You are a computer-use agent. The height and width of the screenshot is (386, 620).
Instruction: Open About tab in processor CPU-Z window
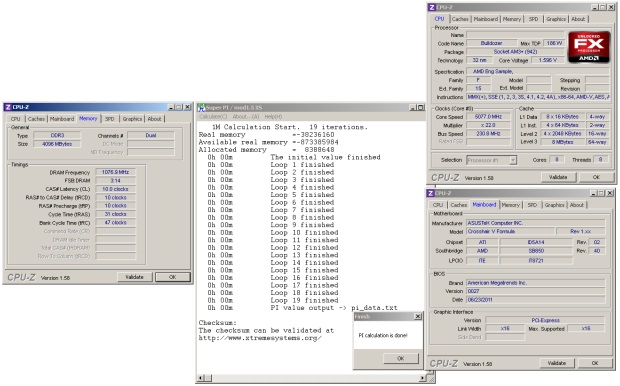point(578,19)
